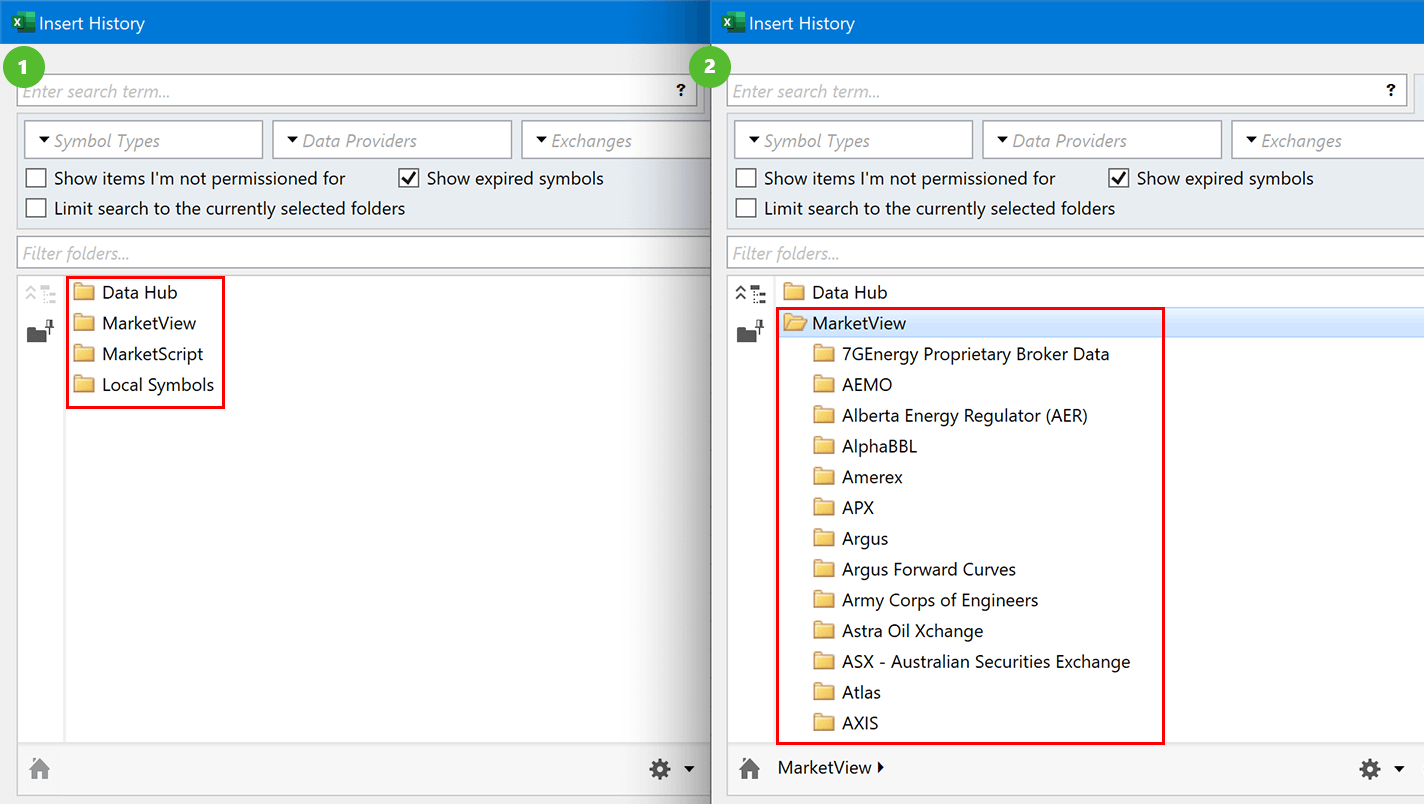Click the collapse-all tree icon in left window

39,293
